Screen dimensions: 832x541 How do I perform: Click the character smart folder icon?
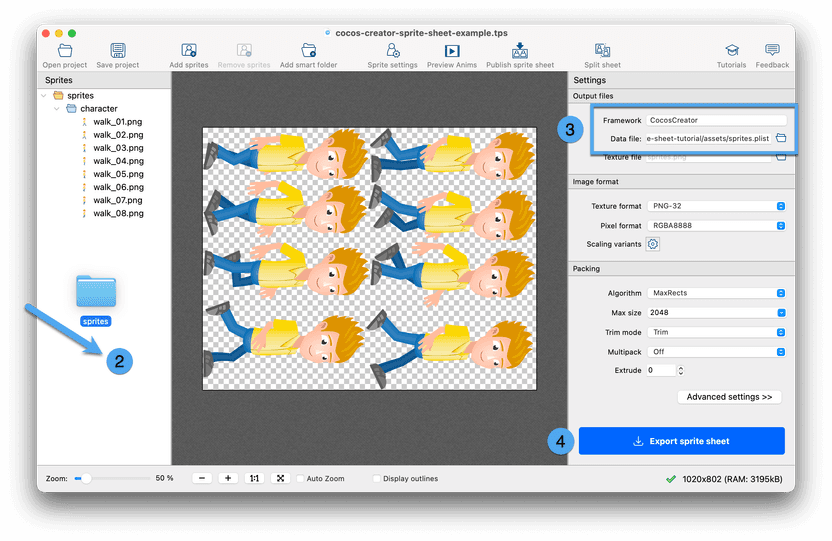tap(71, 108)
